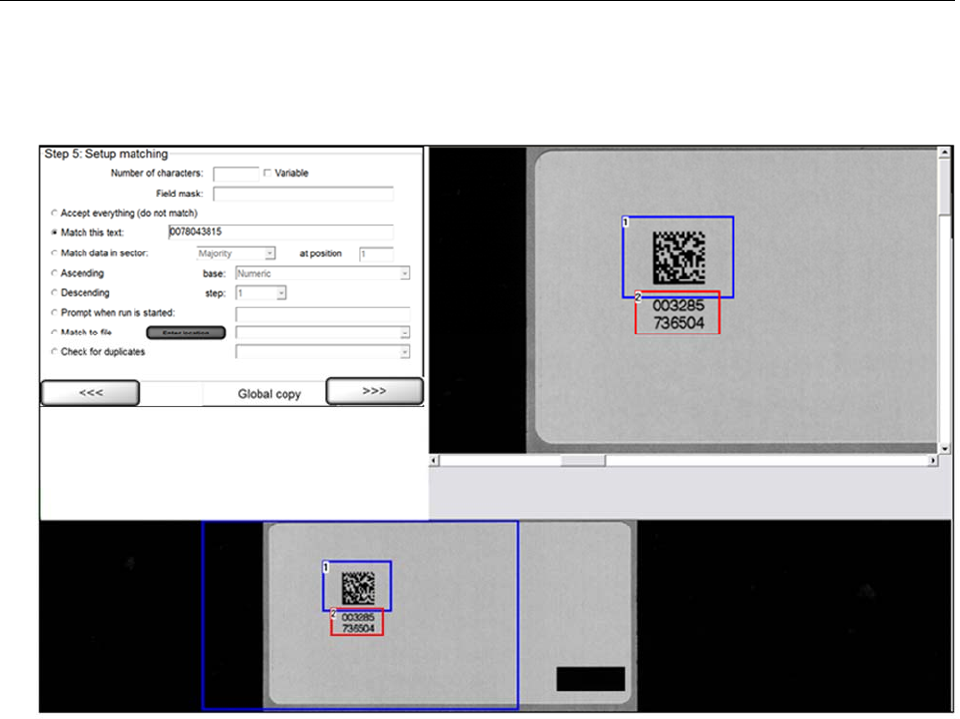Click the Enter location button
The width and height of the screenshot is (960, 719).
(x=186, y=333)
